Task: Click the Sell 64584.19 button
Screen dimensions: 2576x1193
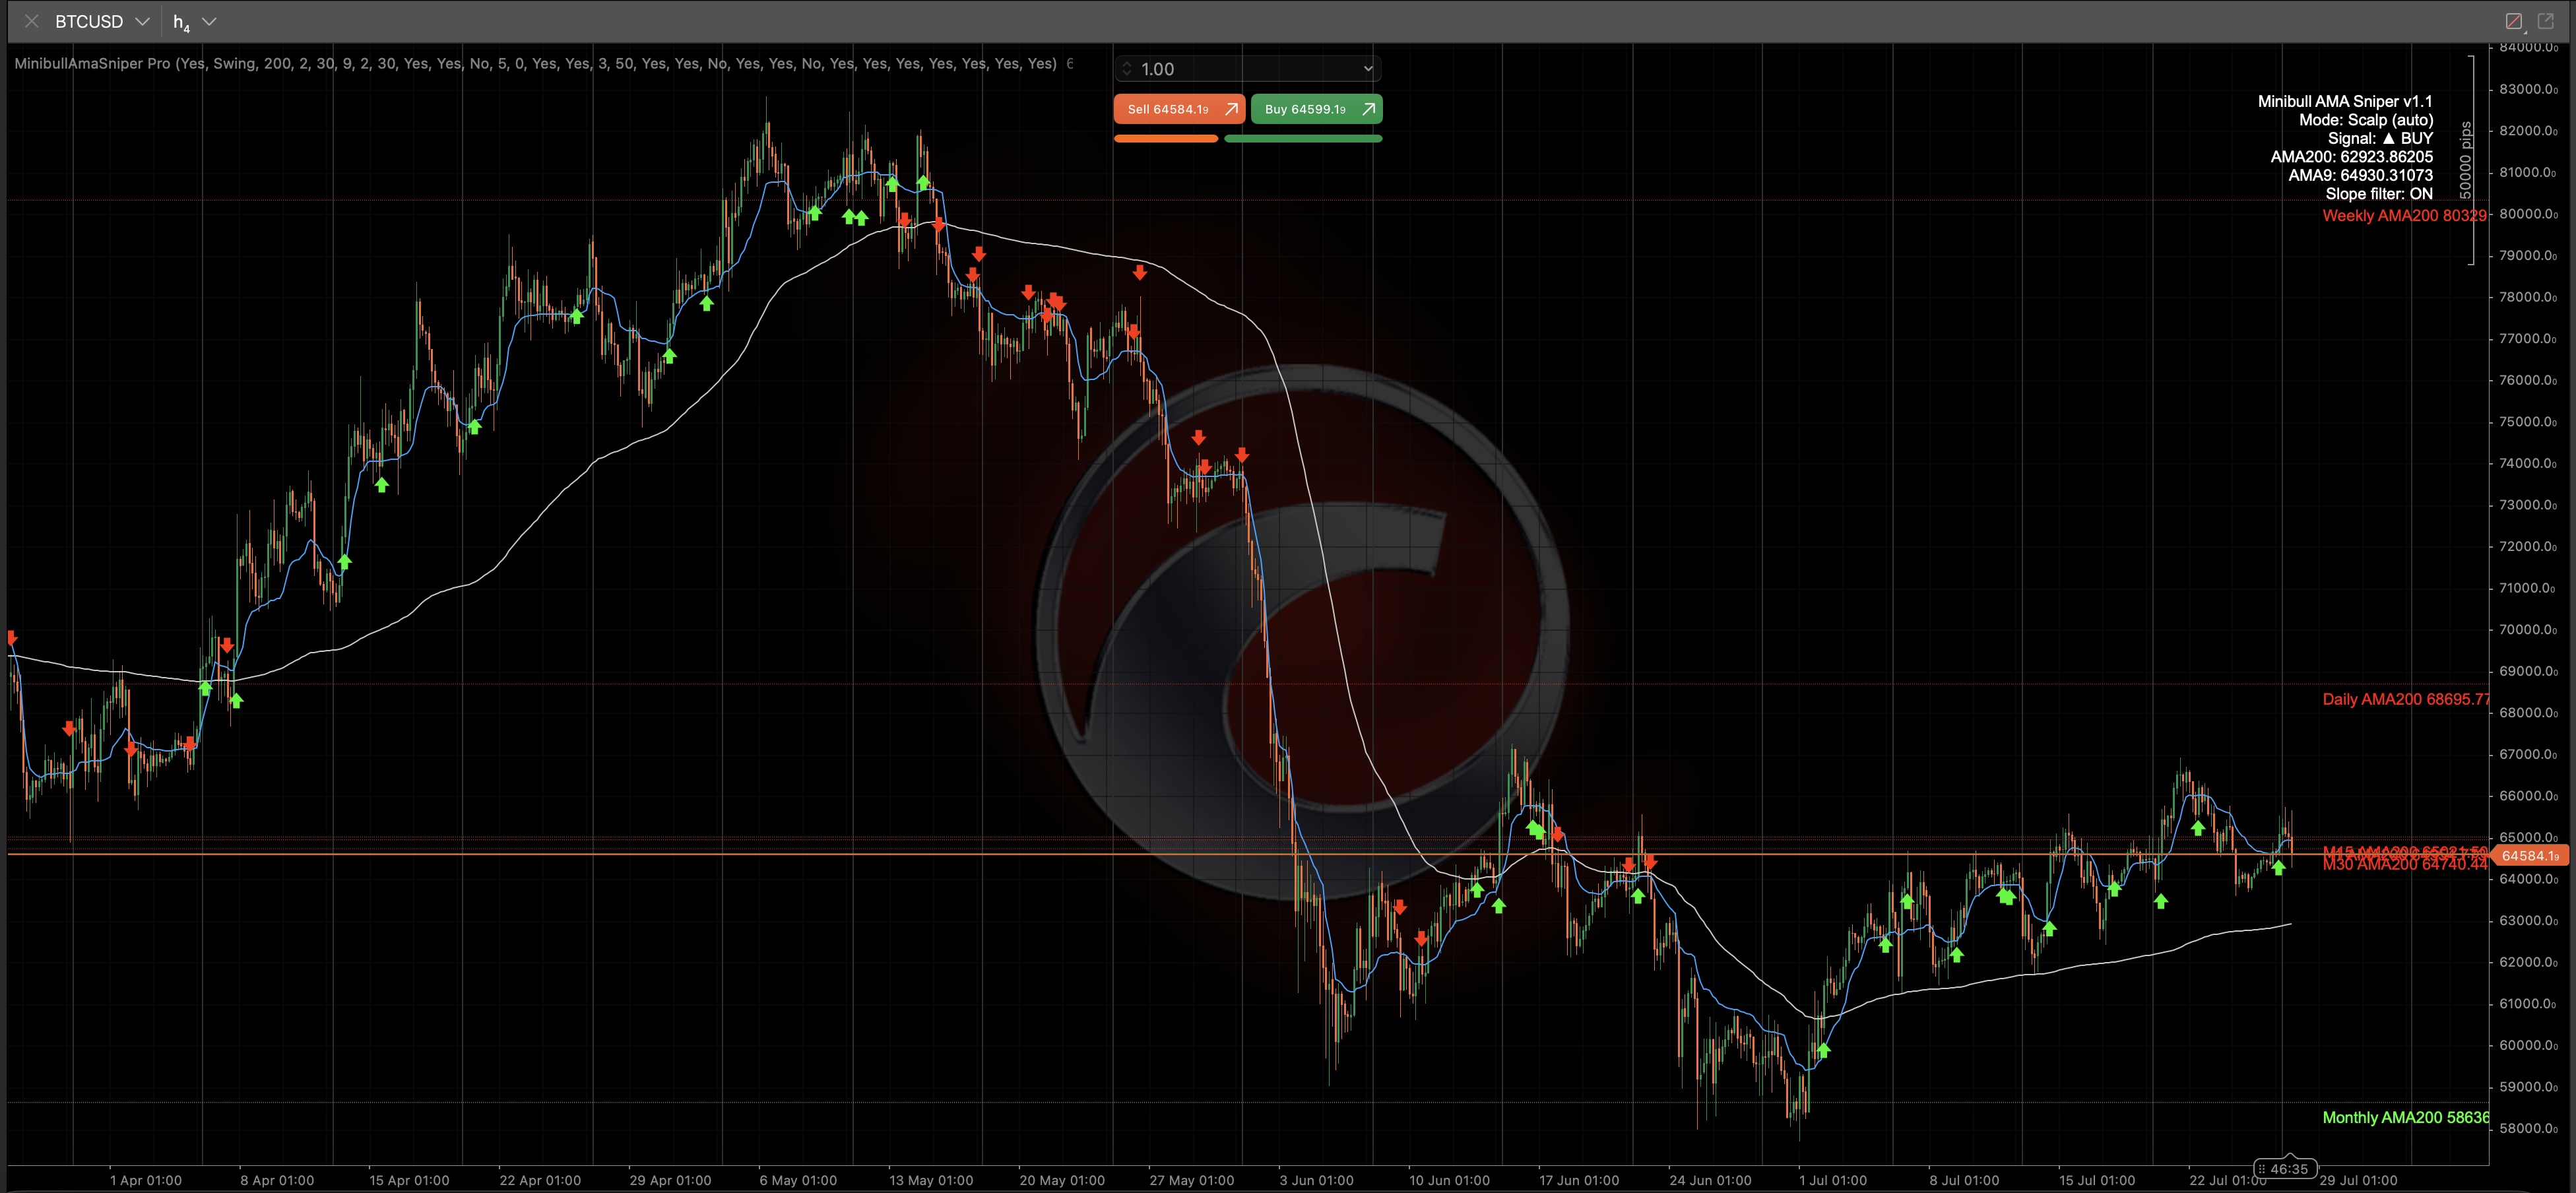Action: [x=1179, y=109]
